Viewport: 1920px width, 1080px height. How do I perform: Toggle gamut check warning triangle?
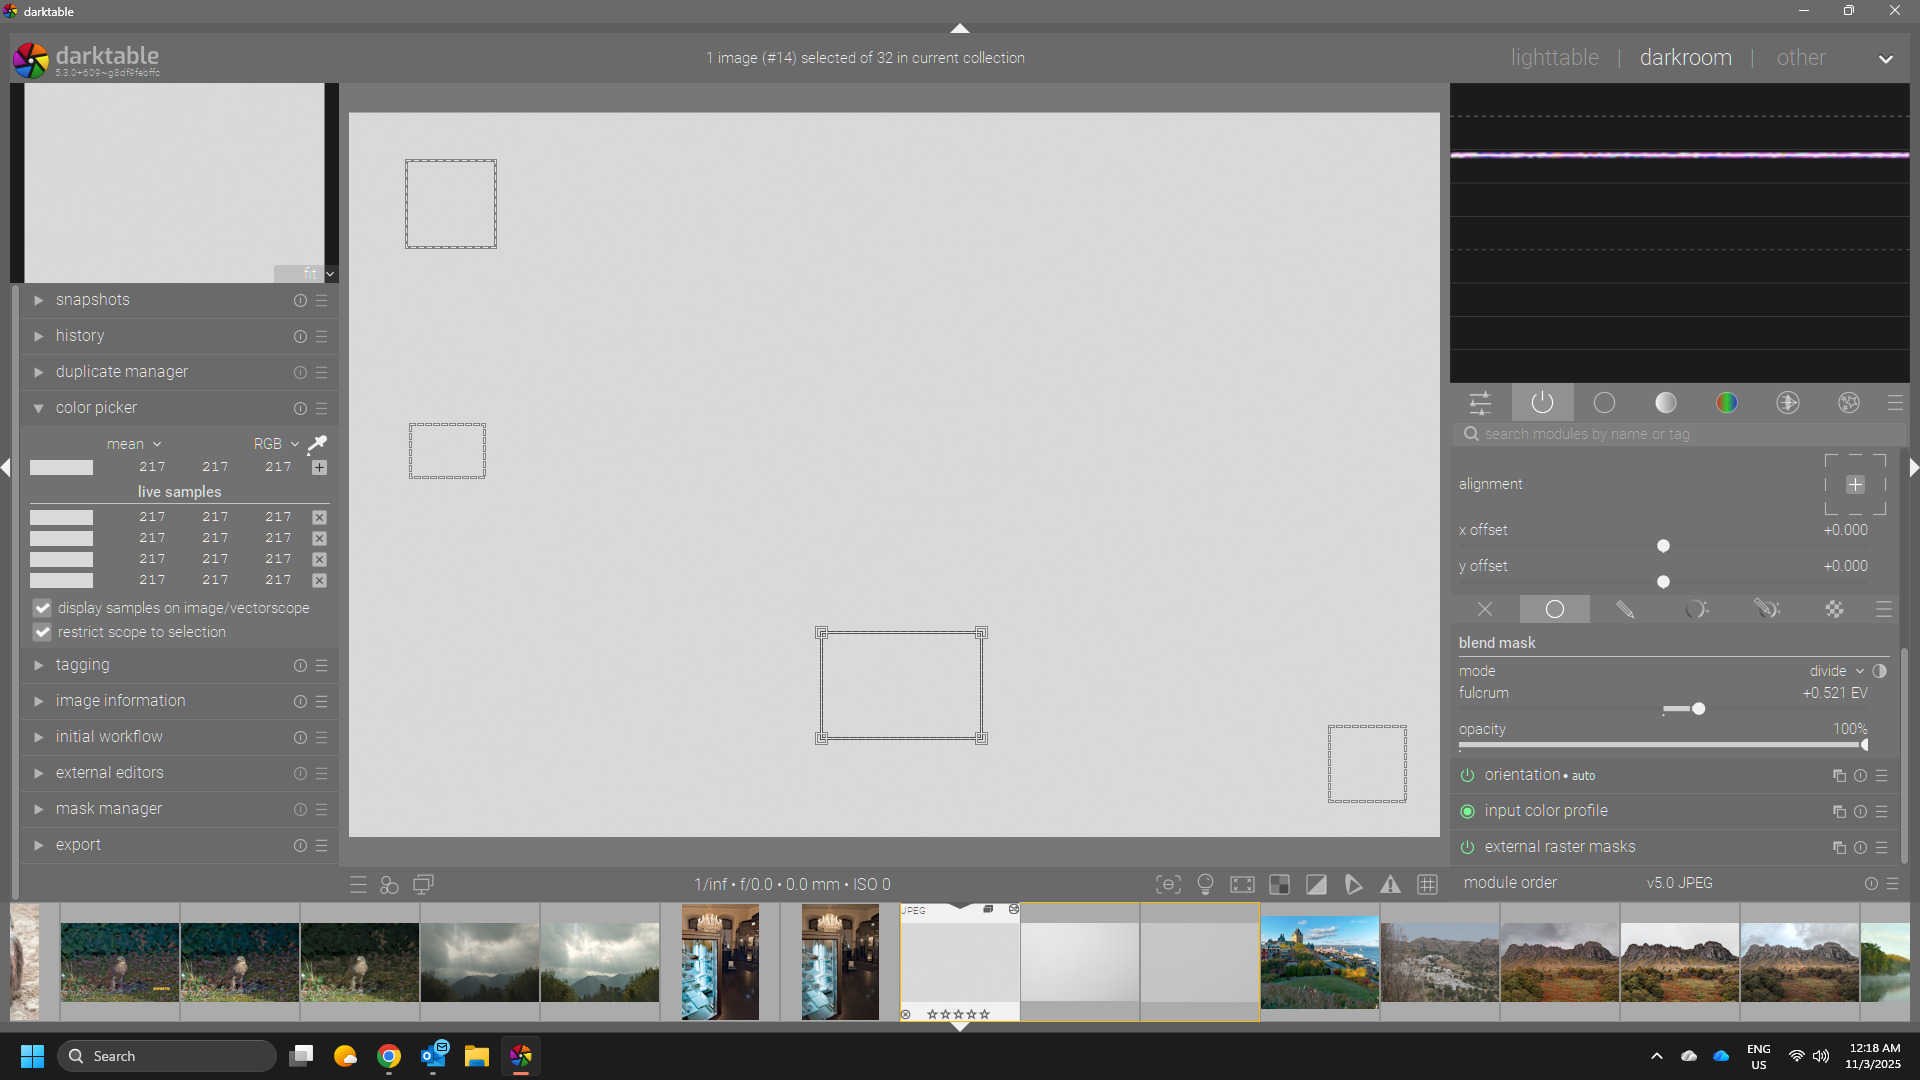tap(1390, 884)
